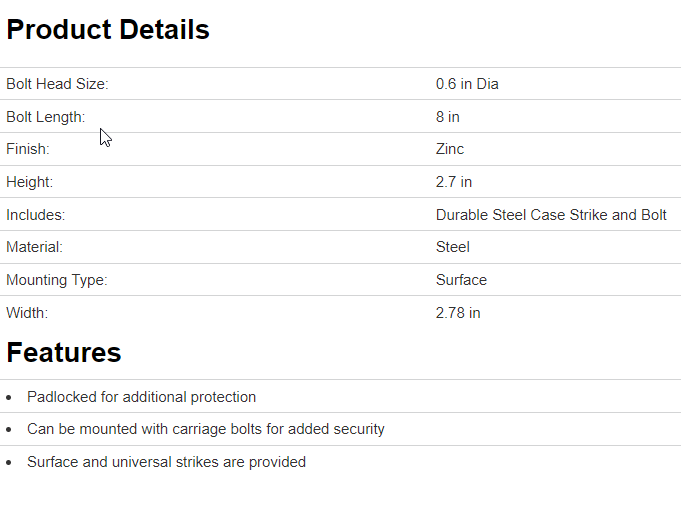Click the Padlocked for additional protection bullet
Viewport: 681px width, 519px height.
click(x=141, y=397)
